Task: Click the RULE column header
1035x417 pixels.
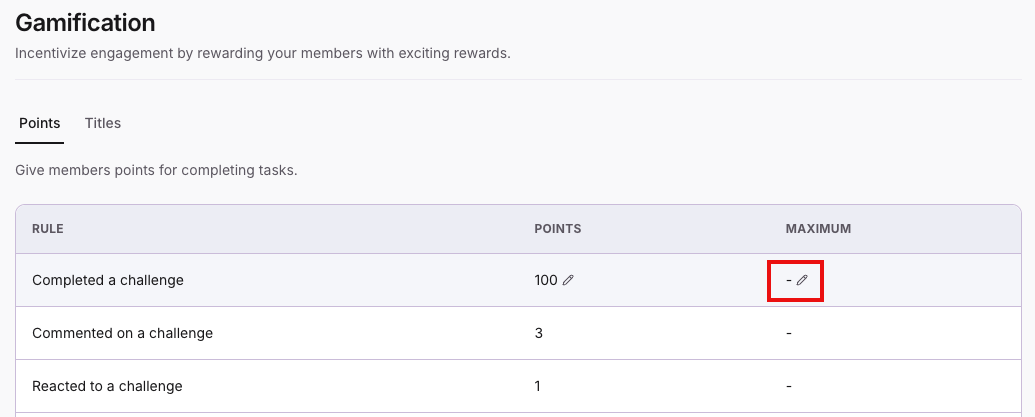Action: tap(48, 229)
